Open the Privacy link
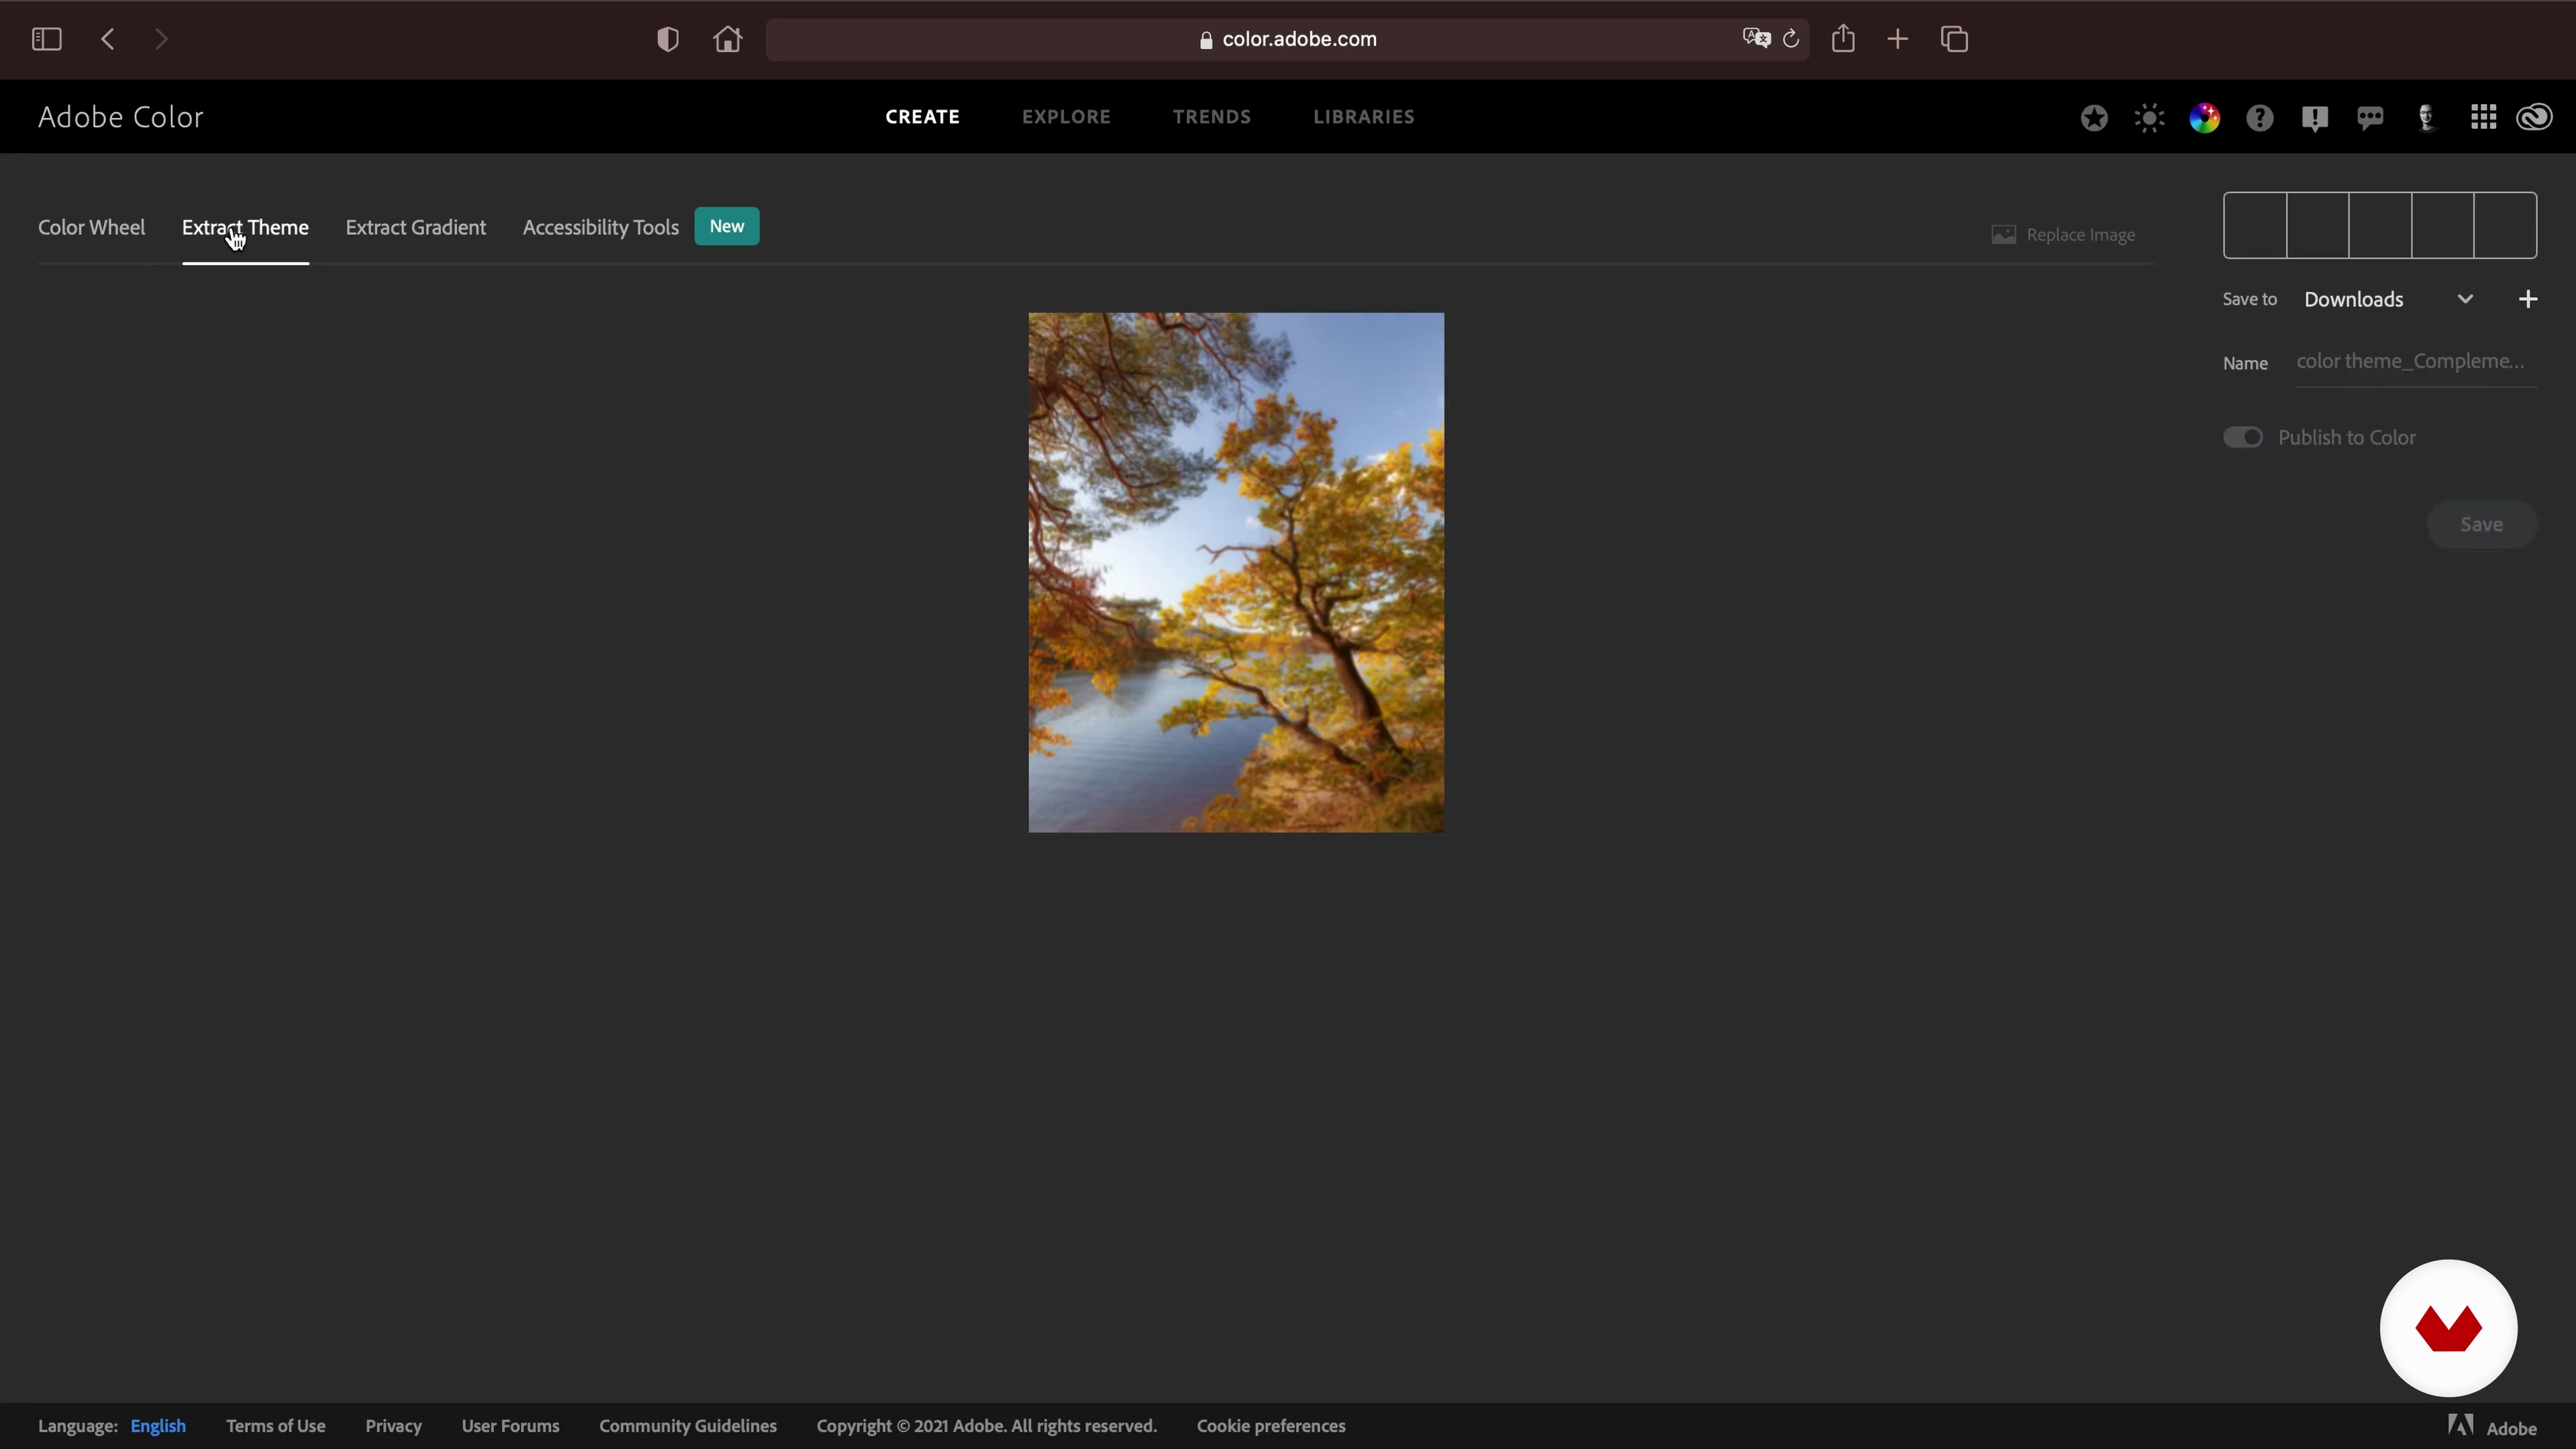2576x1449 pixels. [393, 1426]
